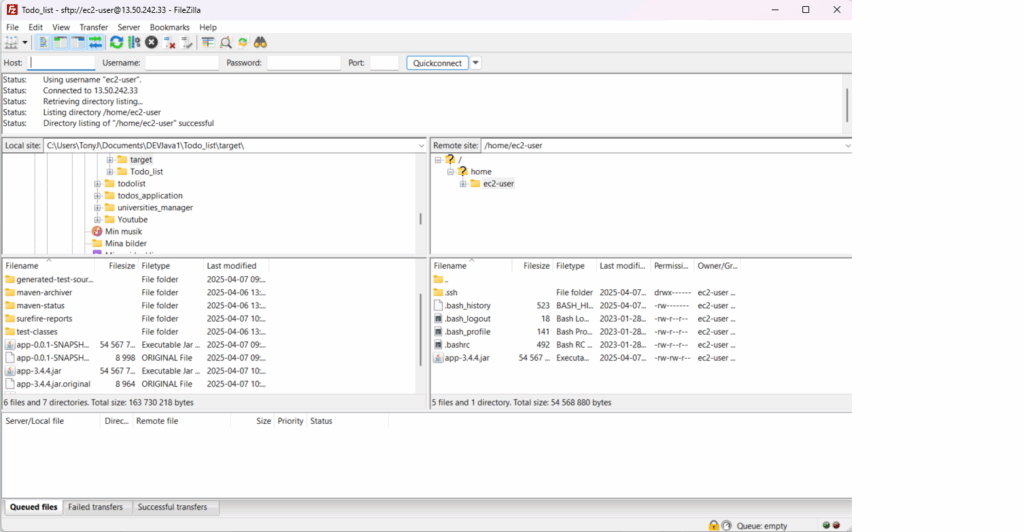
Task: Cancel the current operation
Action: pos(152,42)
